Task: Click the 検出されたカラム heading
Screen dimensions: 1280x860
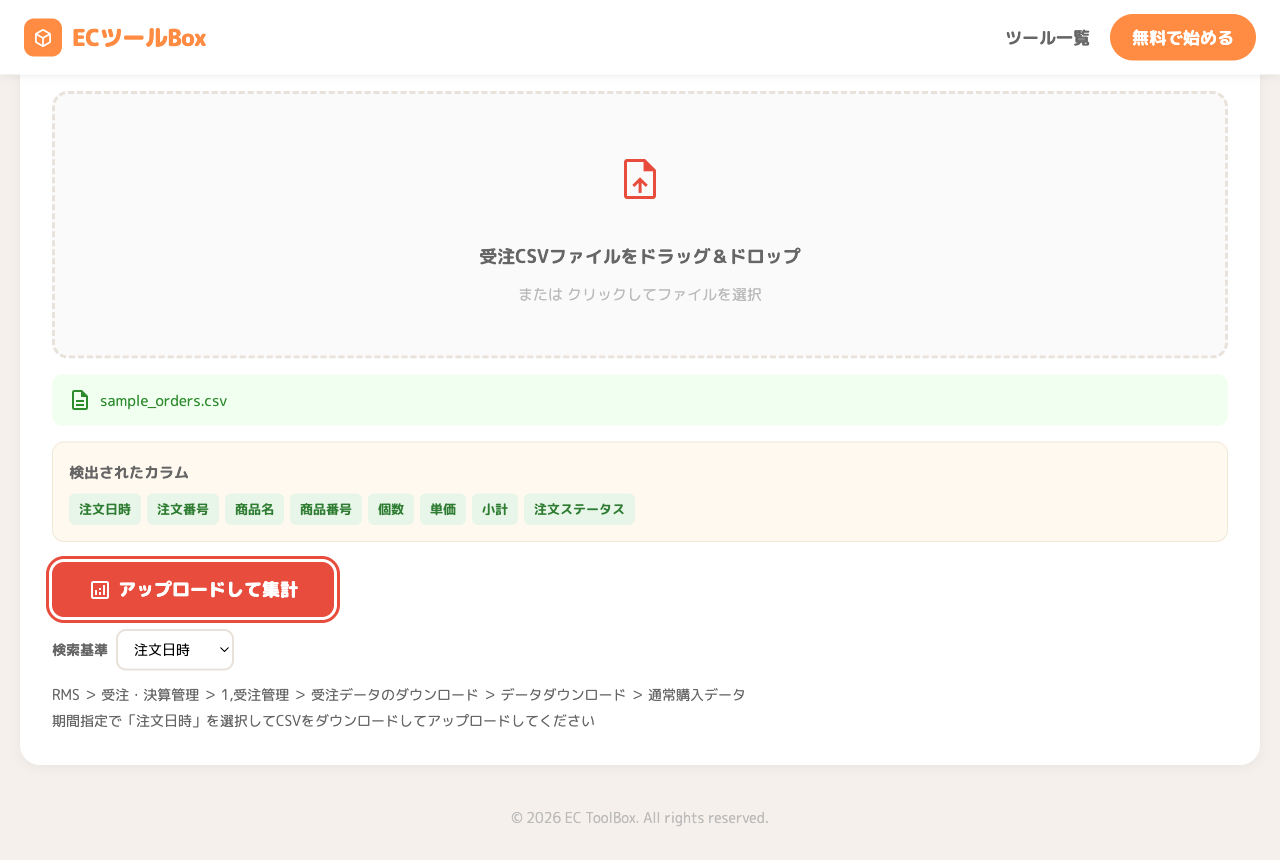Action: 129,472
